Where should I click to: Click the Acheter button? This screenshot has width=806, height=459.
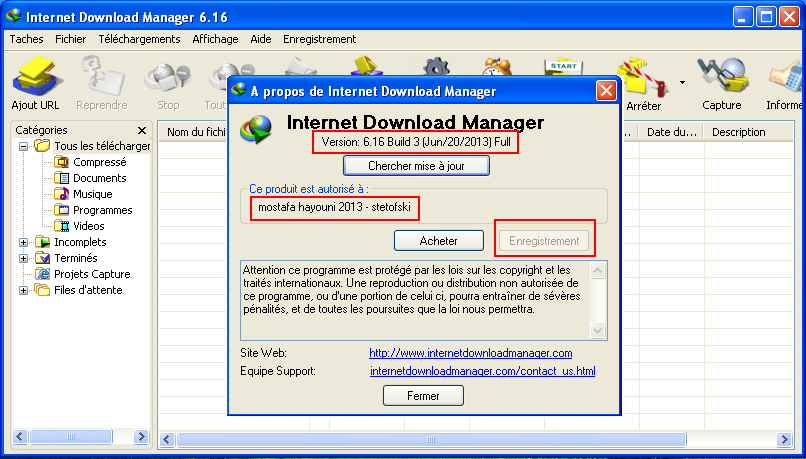click(438, 241)
